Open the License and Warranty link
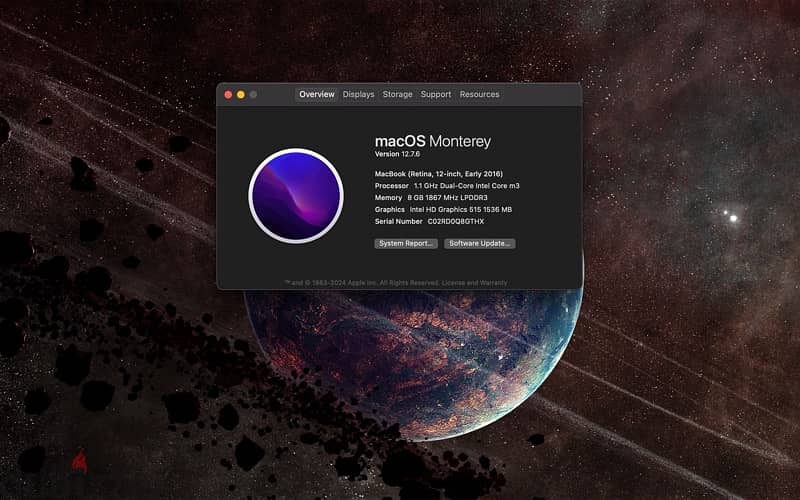Image resolution: width=800 pixels, height=500 pixels. pyautogui.click(x=474, y=283)
